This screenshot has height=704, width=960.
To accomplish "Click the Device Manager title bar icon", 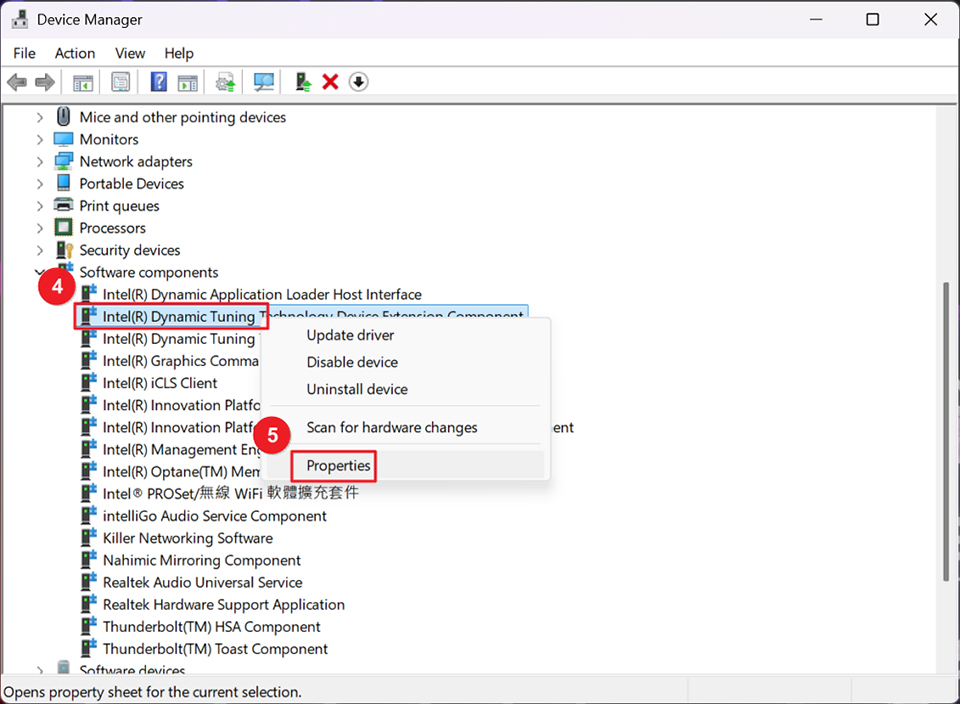I will pos(20,20).
